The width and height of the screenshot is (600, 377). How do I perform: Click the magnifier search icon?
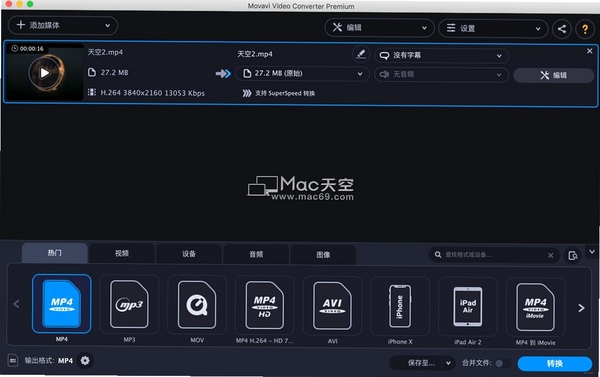tap(438, 255)
